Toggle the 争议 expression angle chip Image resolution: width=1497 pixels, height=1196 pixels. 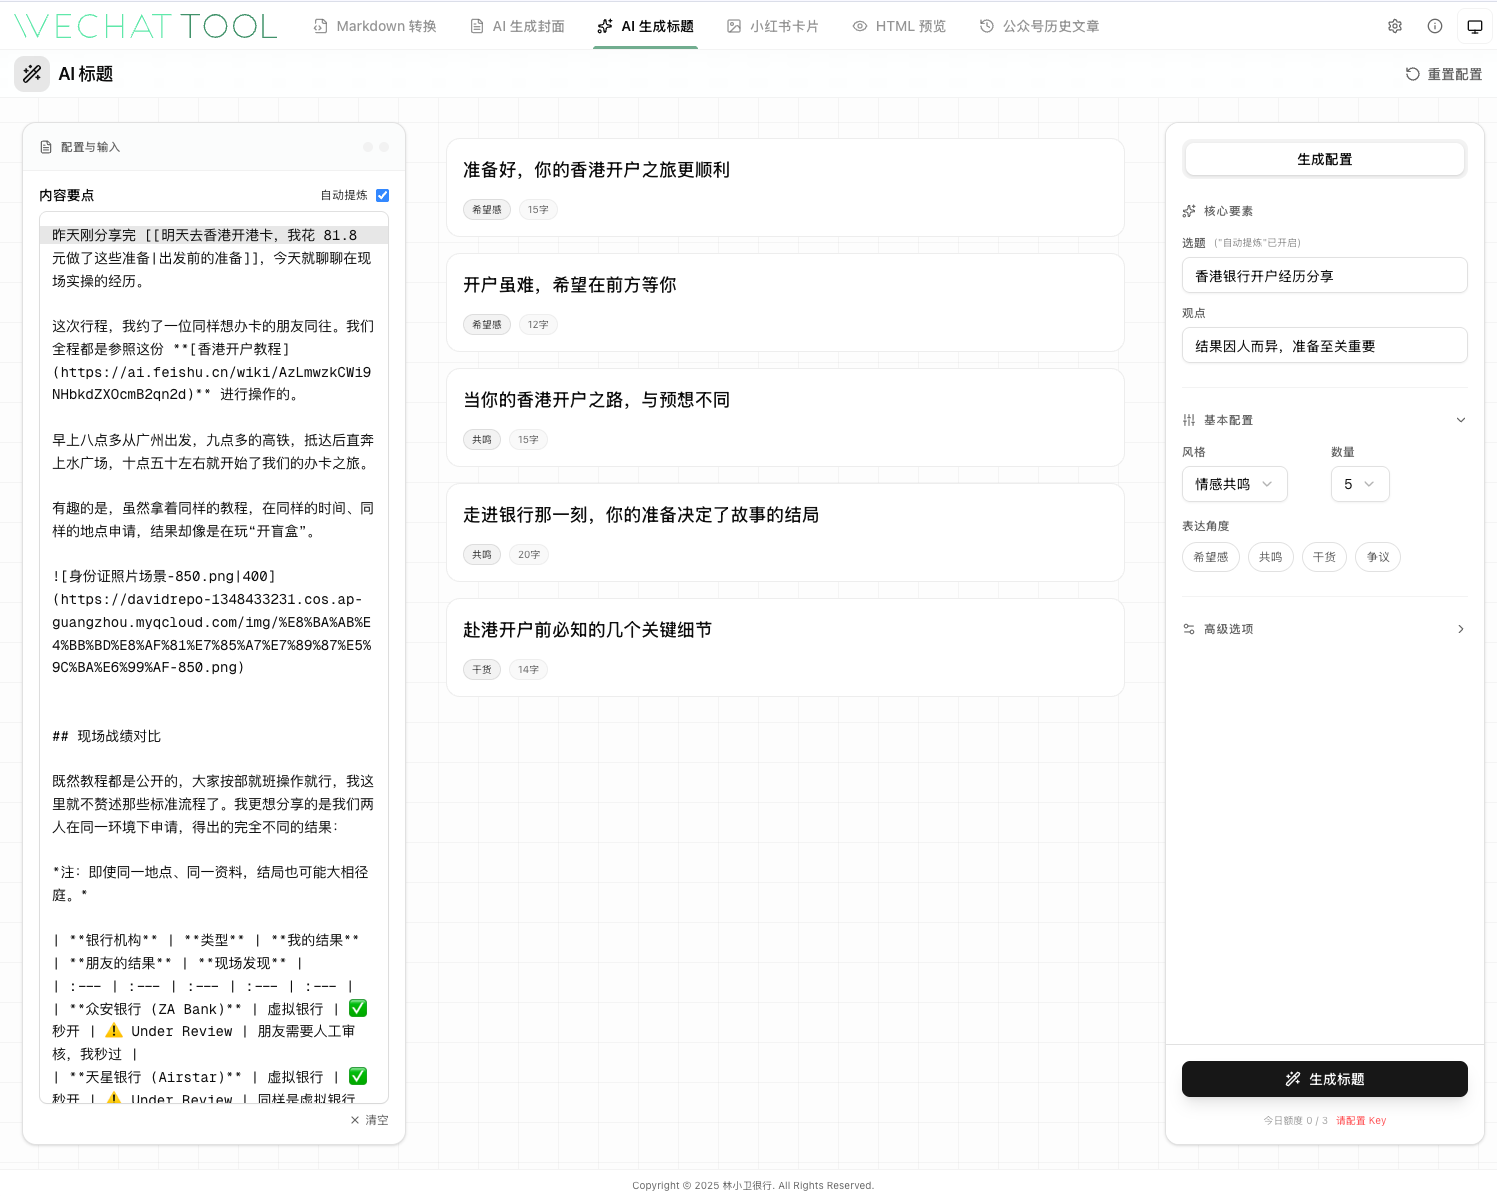pos(1378,557)
